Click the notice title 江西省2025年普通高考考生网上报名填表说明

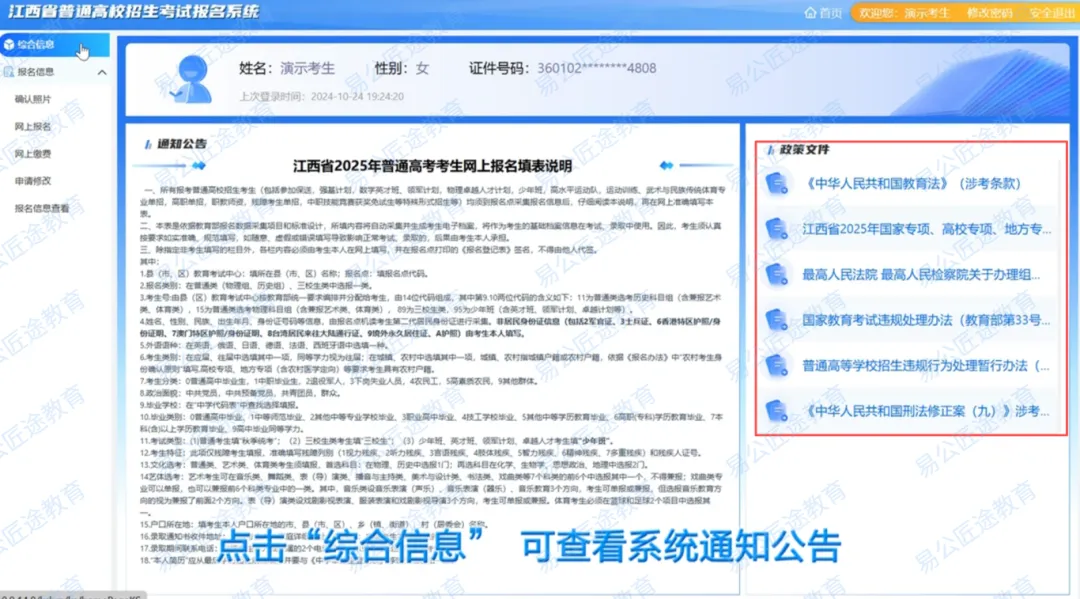(x=433, y=166)
